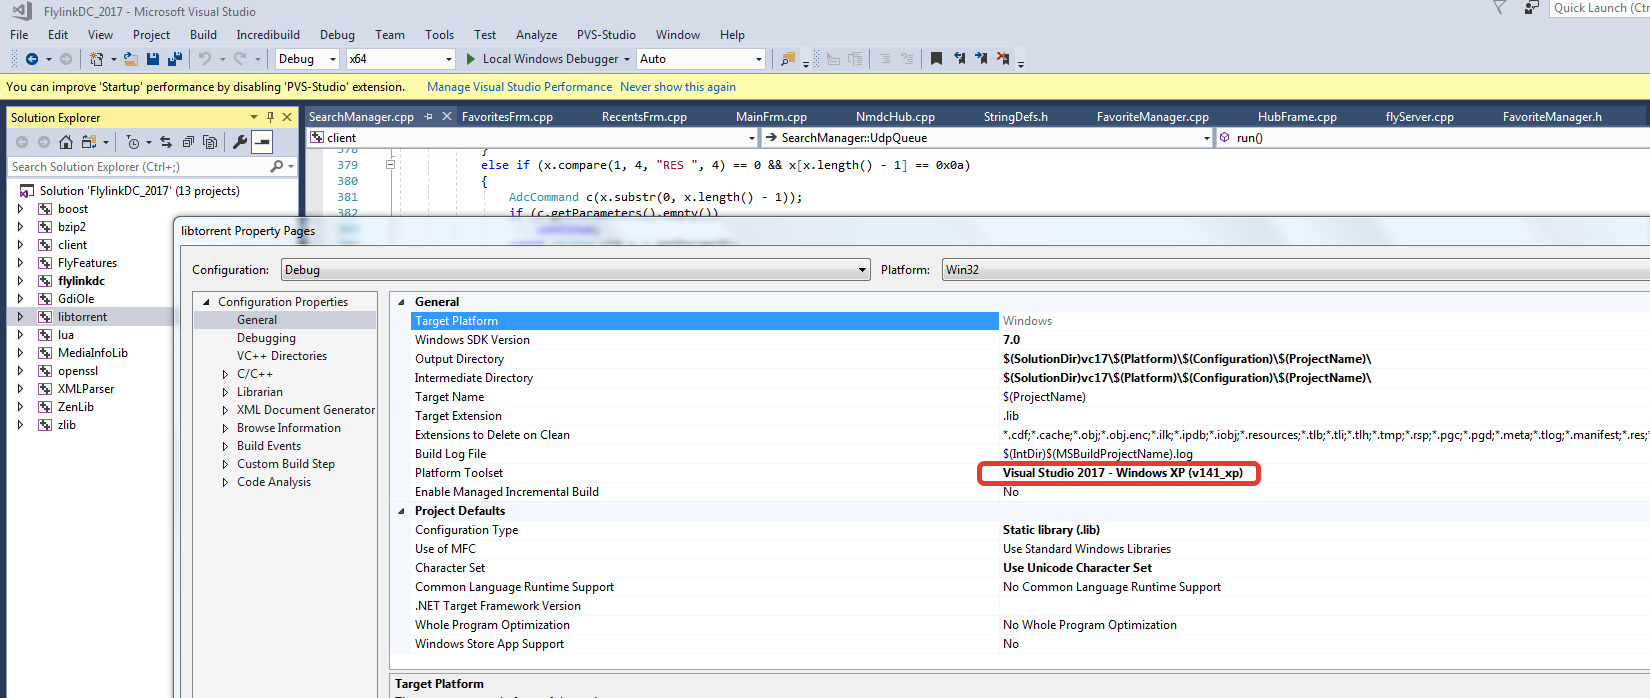Click the Search Solution Explorer input field

pyautogui.click(x=138, y=167)
